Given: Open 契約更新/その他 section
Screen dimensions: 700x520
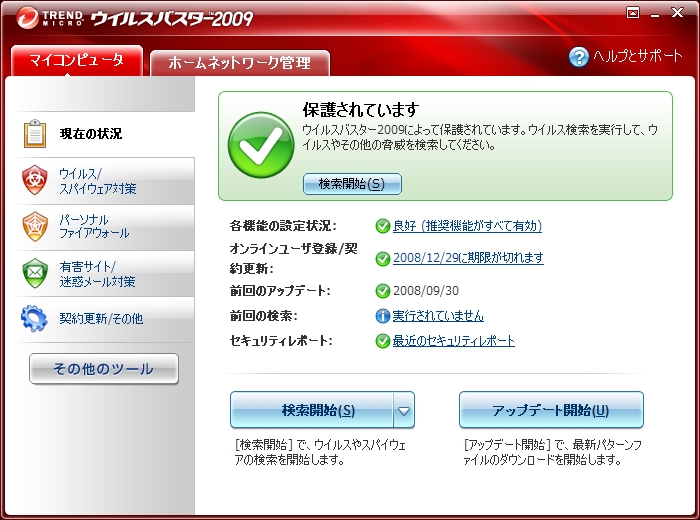Looking at the screenshot, I should [x=105, y=319].
